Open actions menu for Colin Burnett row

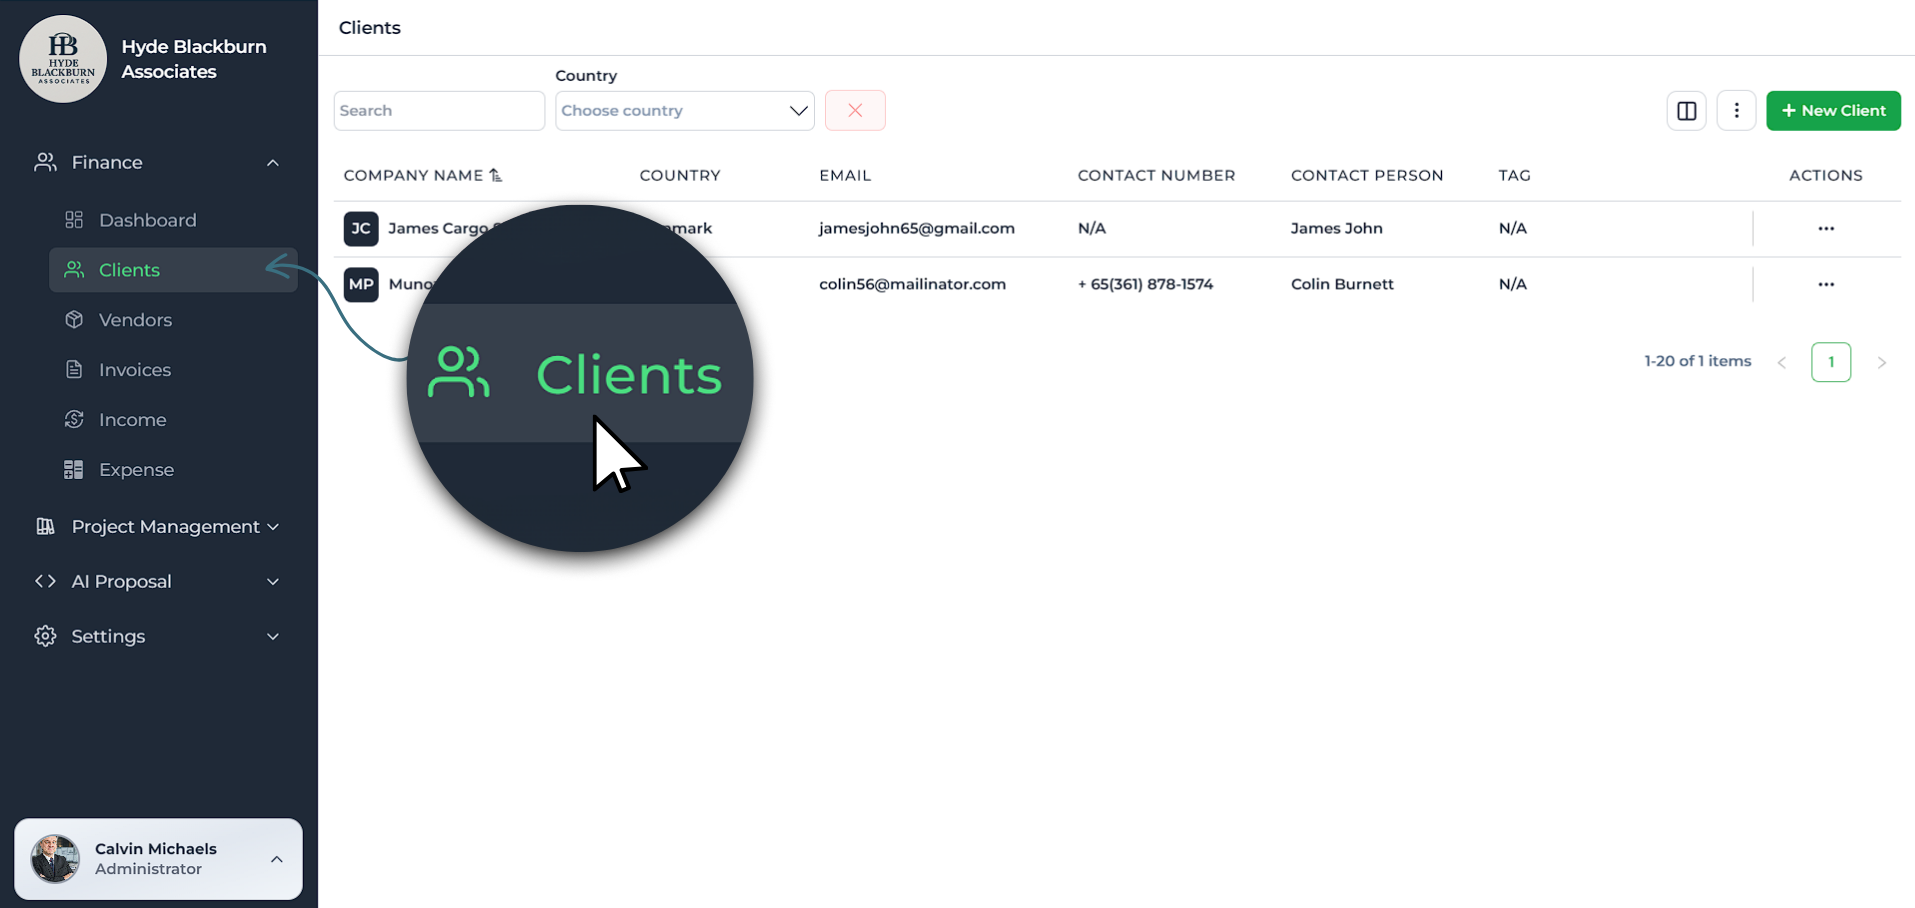click(x=1825, y=285)
